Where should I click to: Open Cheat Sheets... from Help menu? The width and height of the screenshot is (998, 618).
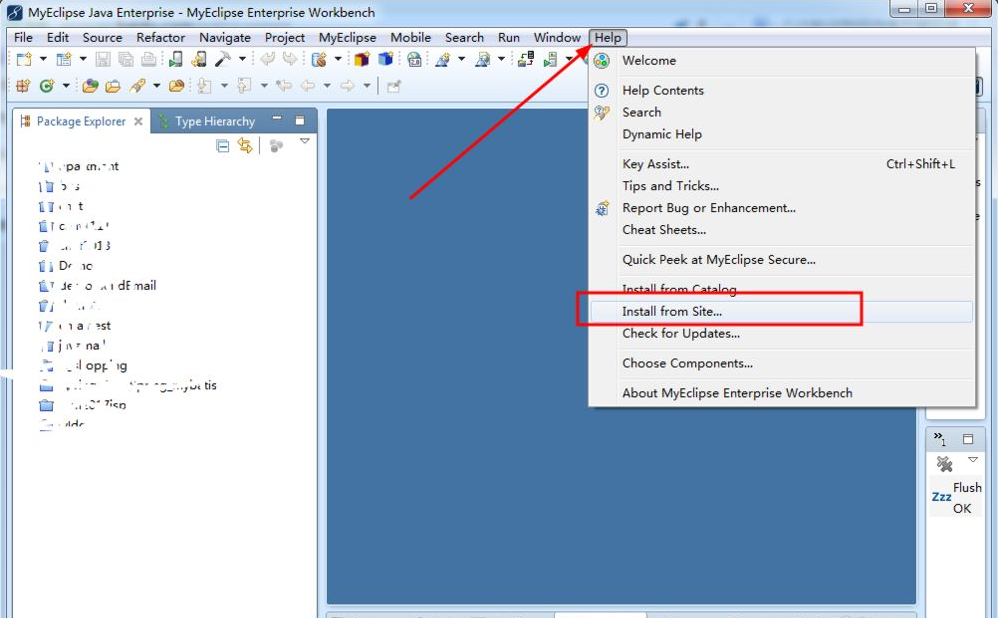782,230
